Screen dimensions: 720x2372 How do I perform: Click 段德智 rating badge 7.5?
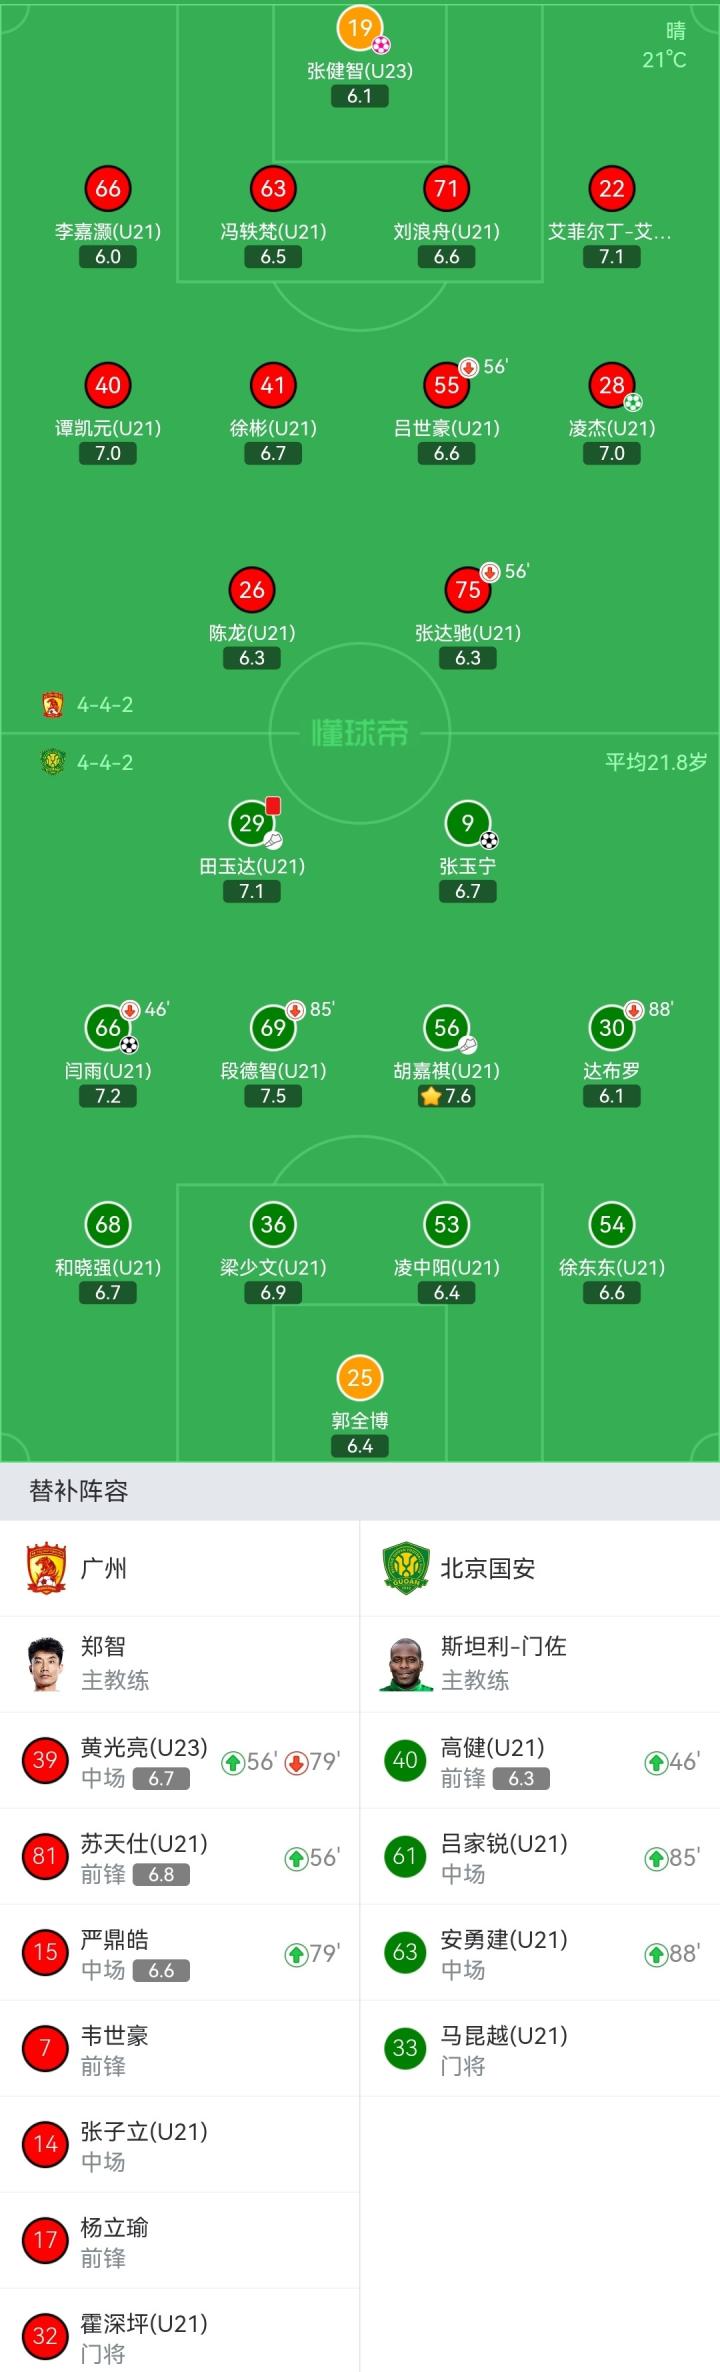point(273,1096)
